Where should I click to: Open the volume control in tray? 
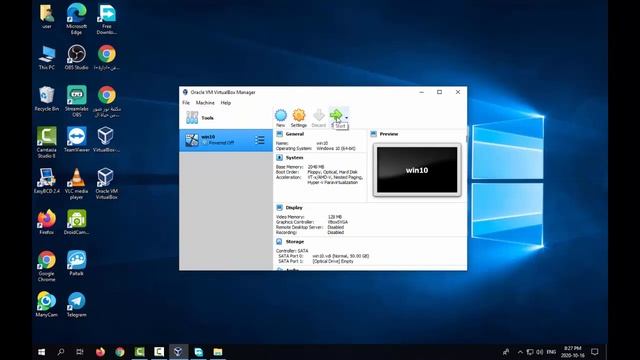540,352
